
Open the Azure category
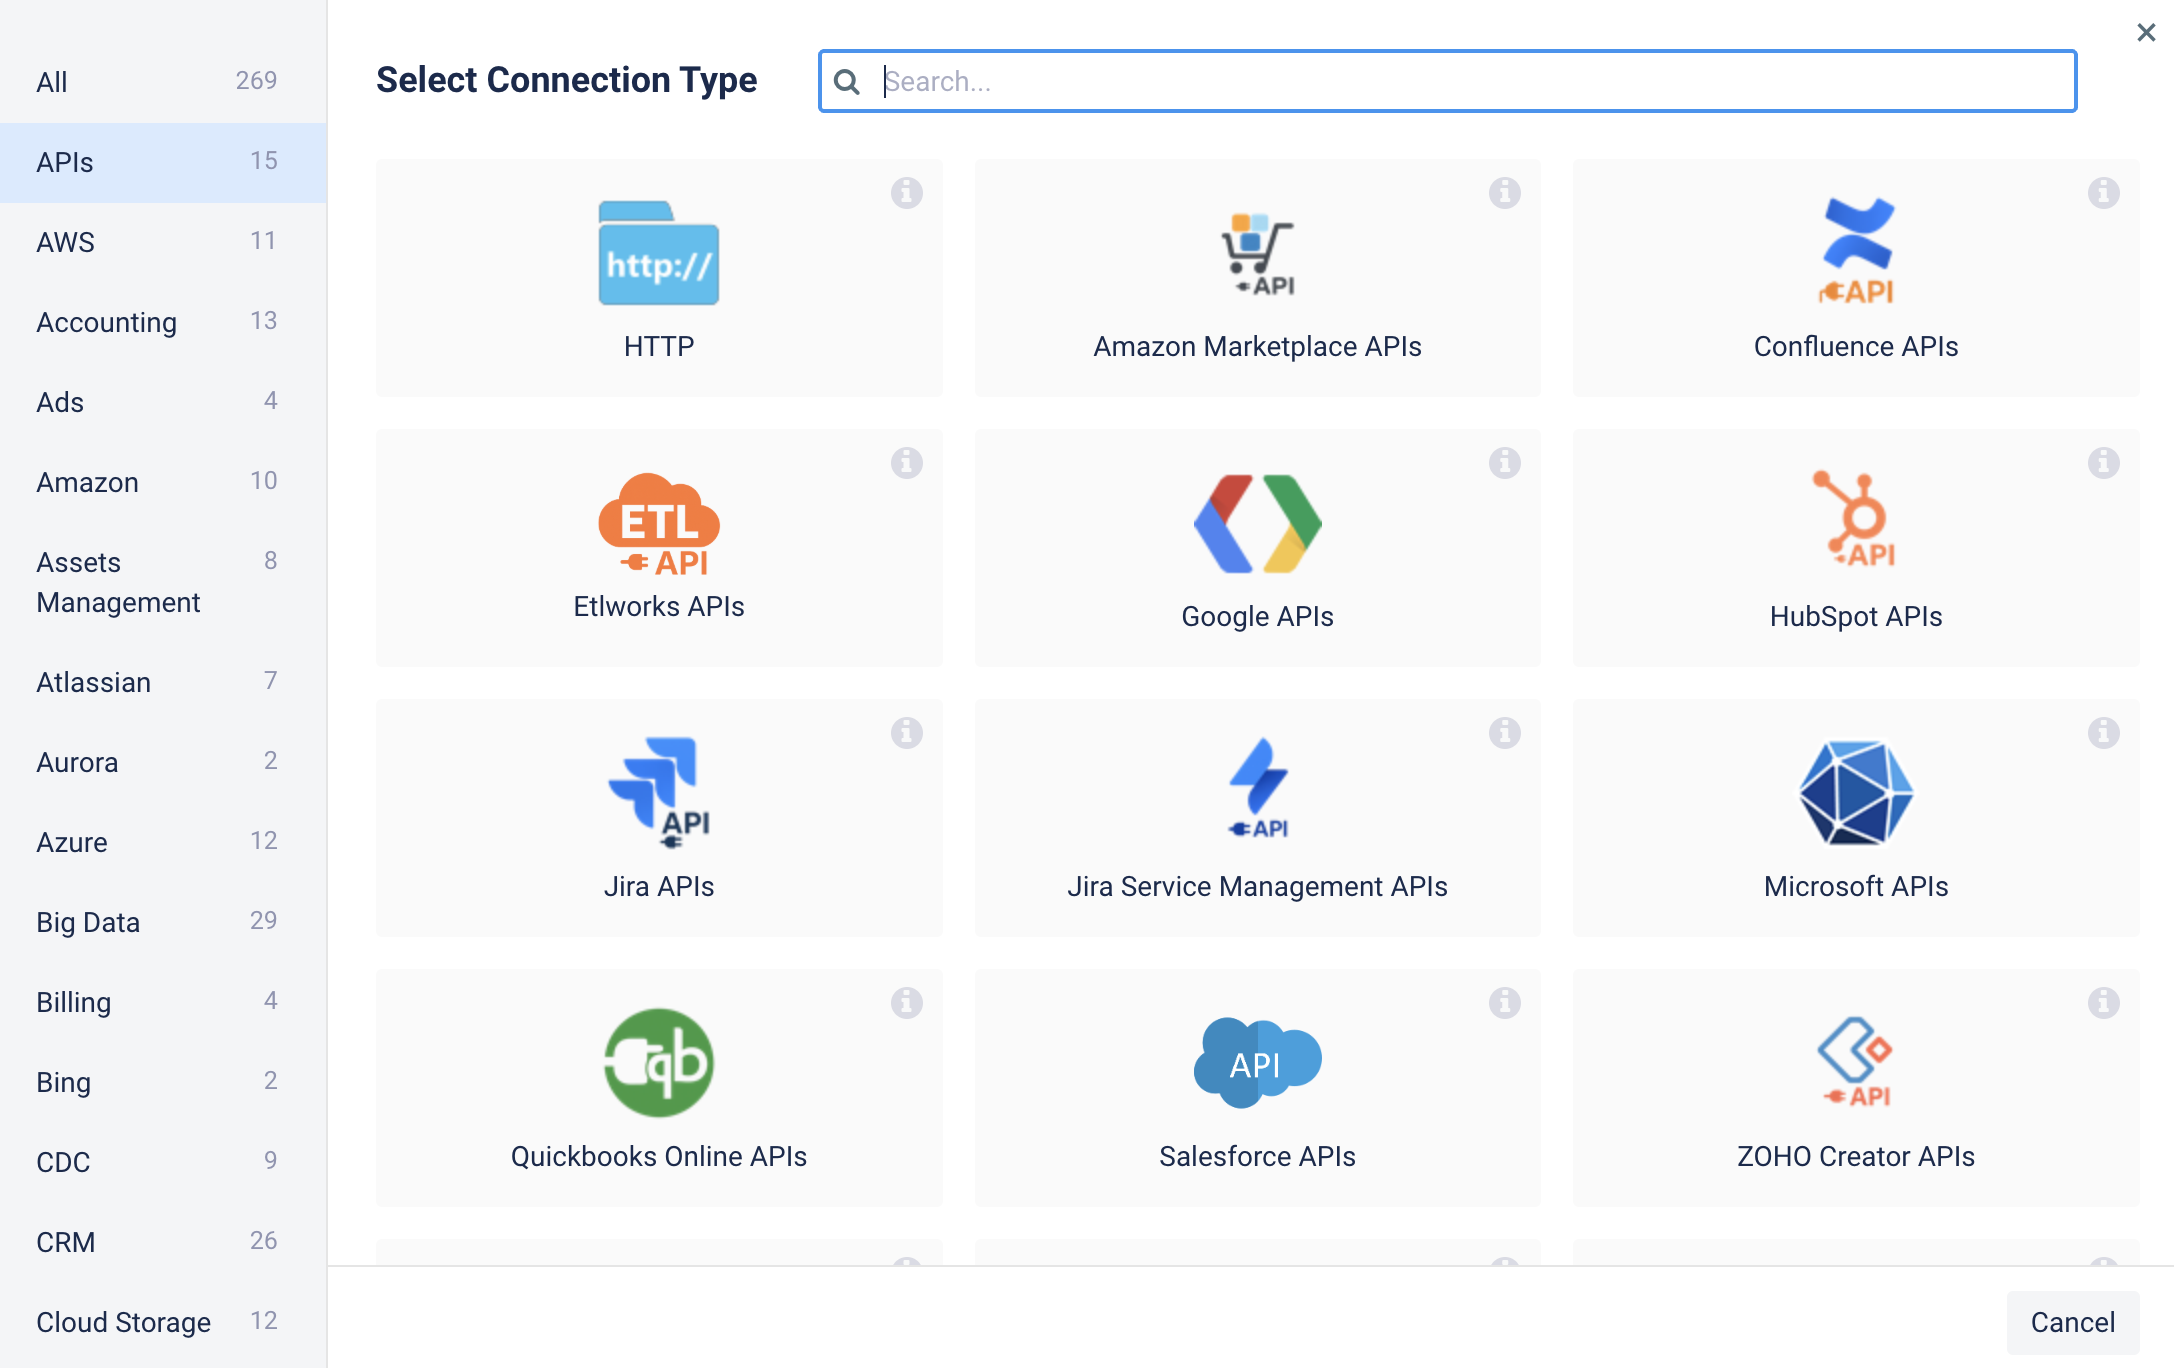163,842
